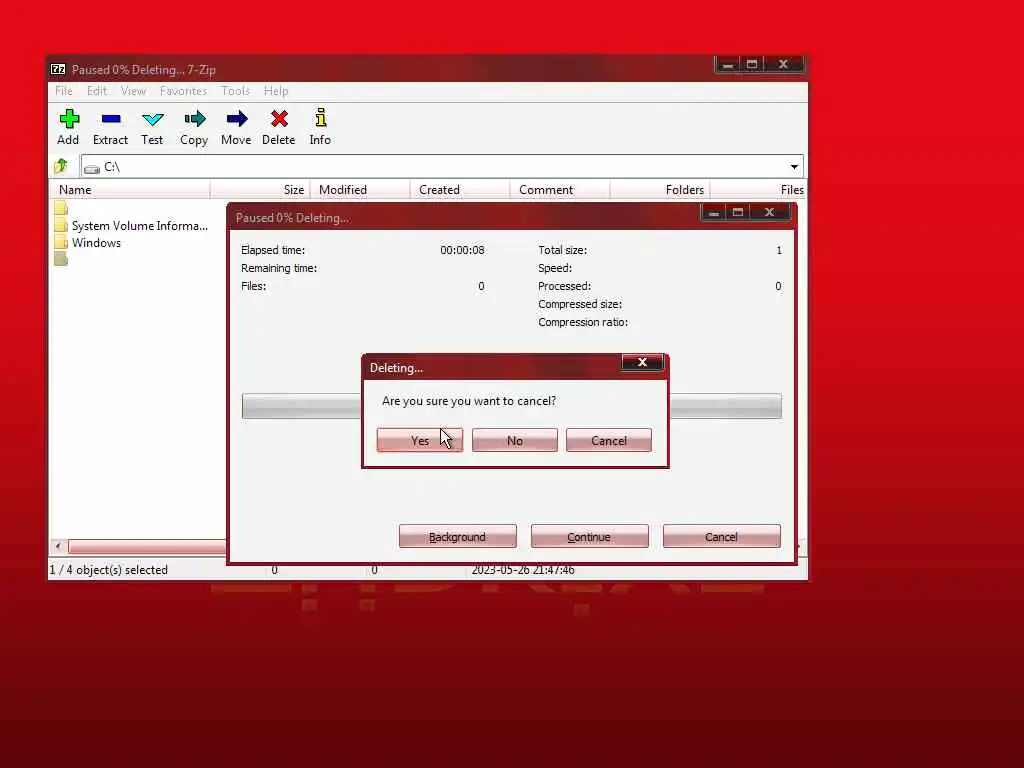Minimize the 7-Zip main window

pos(728,64)
